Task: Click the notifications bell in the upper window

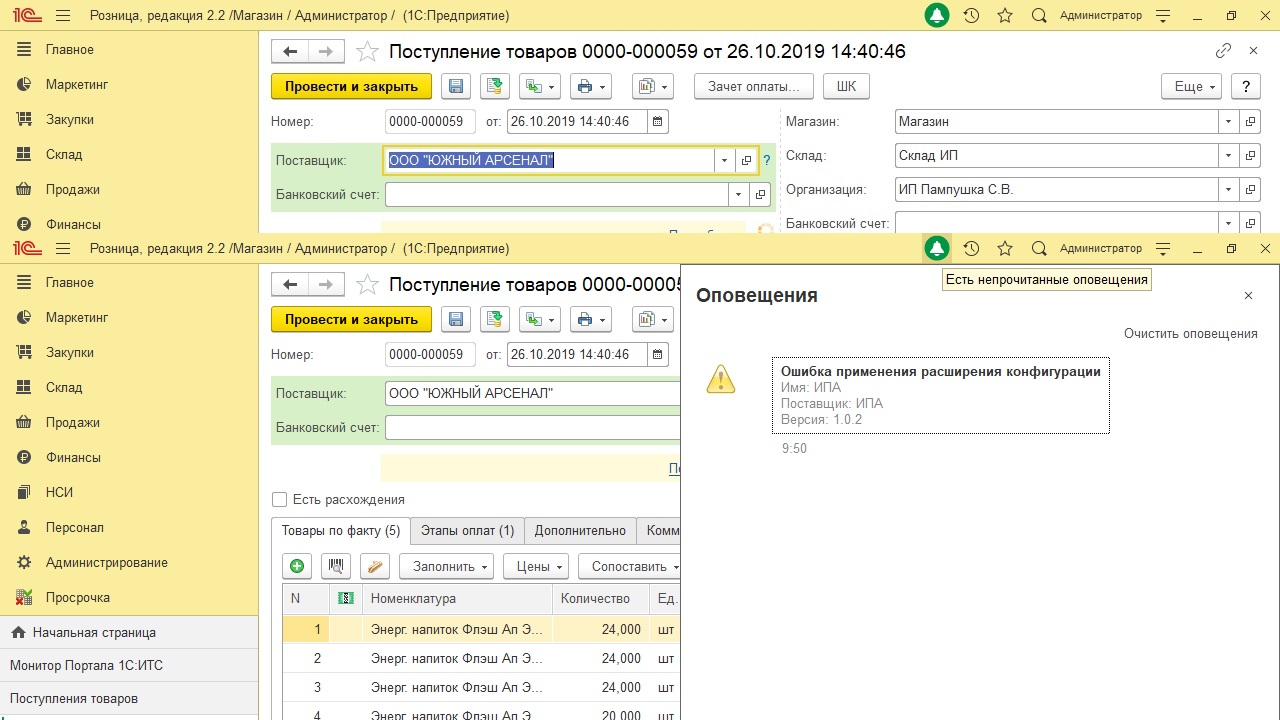Action: (x=936, y=16)
